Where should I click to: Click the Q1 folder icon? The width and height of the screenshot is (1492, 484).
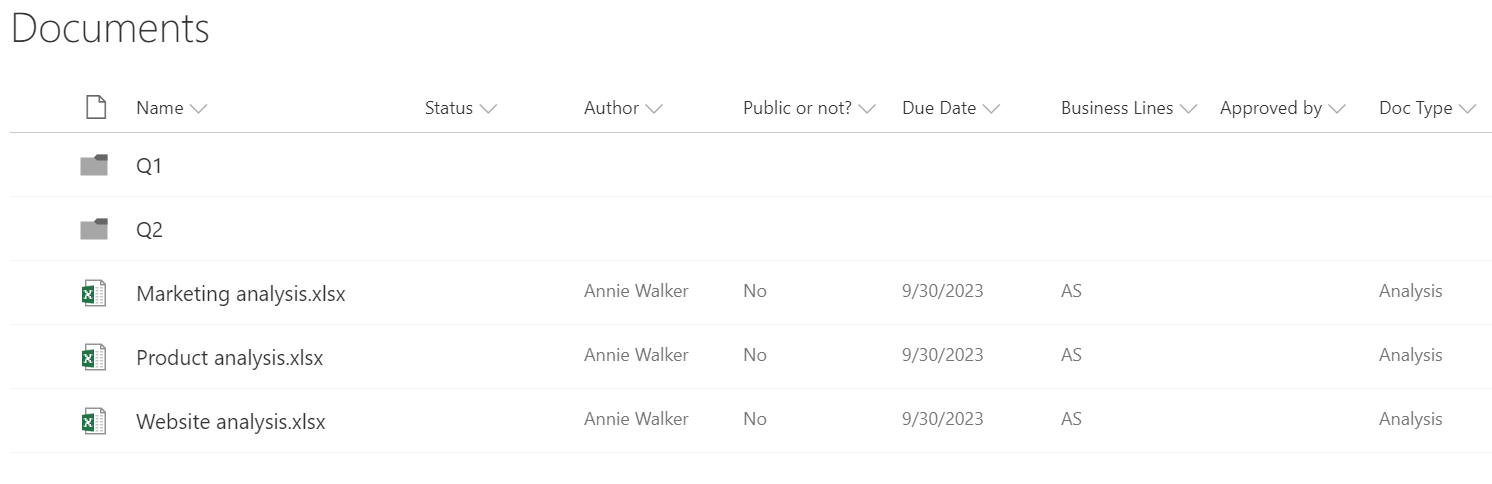coord(94,166)
